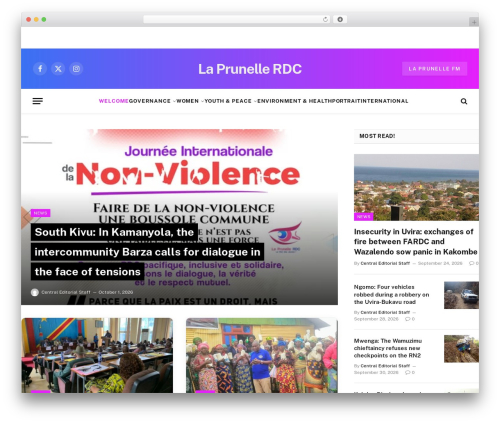Click Central Editorial Staff under Ngomo article
This screenshot has height=423, width=500.
pyautogui.click(x=385, y=312)
